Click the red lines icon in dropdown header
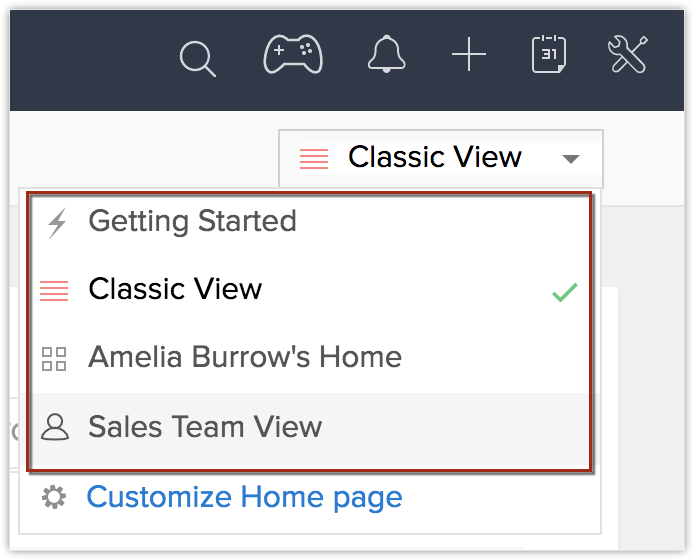Image resolution: width=694 pixels, height=560 pixels. coord(314,158)
